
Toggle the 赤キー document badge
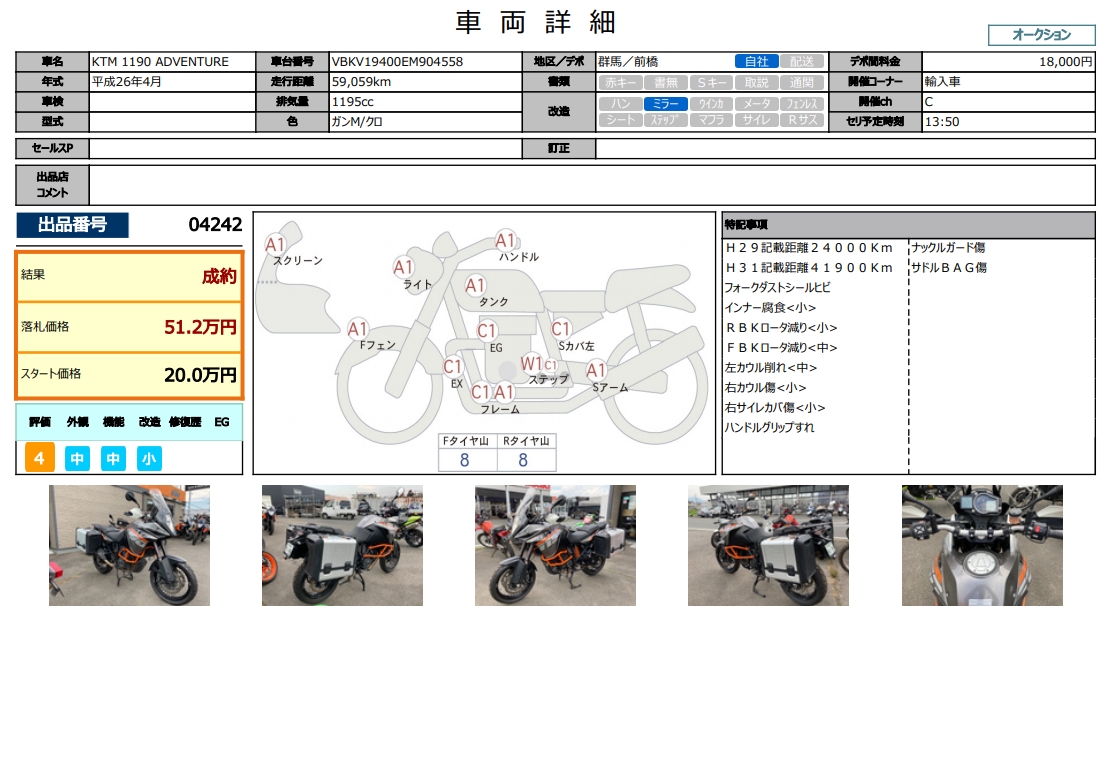coord(621,82)
